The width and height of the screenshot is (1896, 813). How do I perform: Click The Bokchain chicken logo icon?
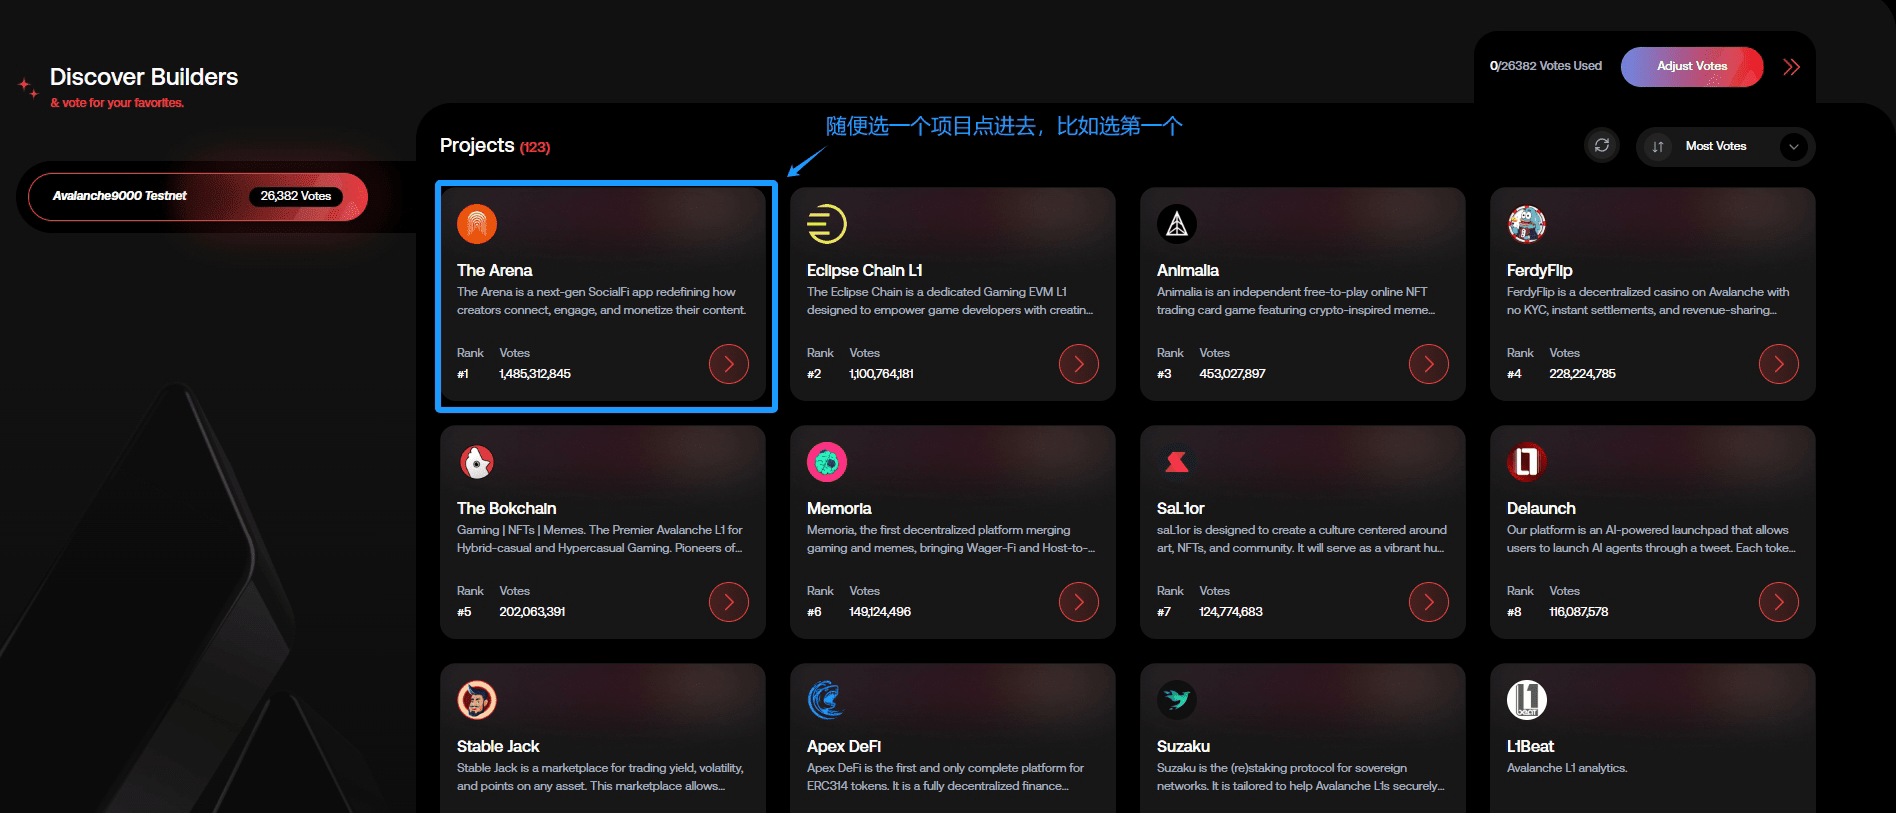(x=477, y=462)
